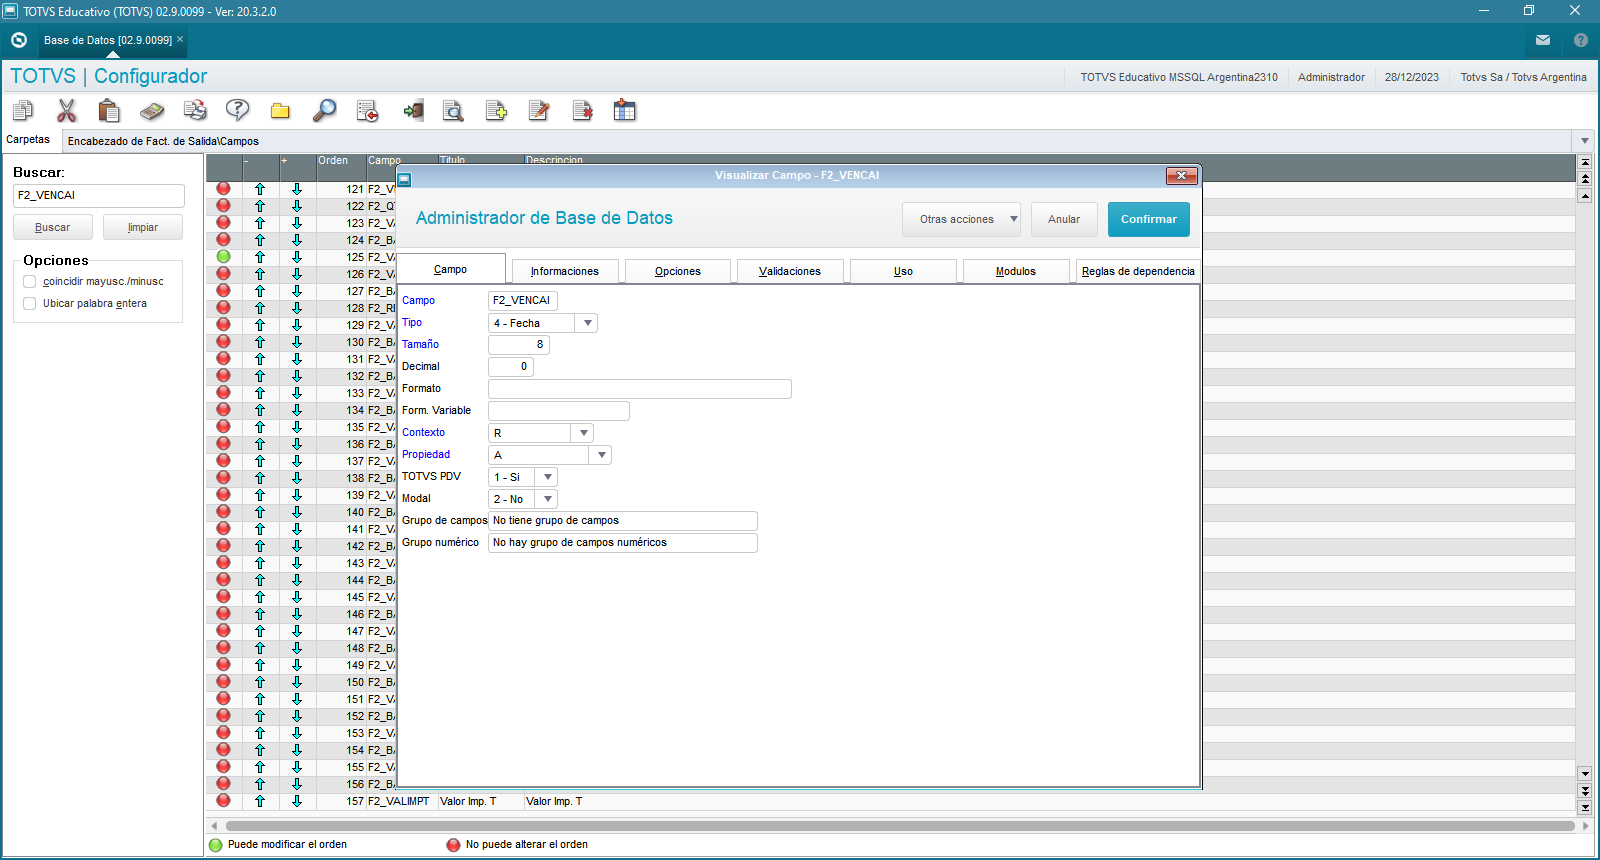Image resolution: width=1600 pixels, height=860 pixels.
Task: Click the empty 'Form. Variable' input field
Action: [x=559, y=410]
